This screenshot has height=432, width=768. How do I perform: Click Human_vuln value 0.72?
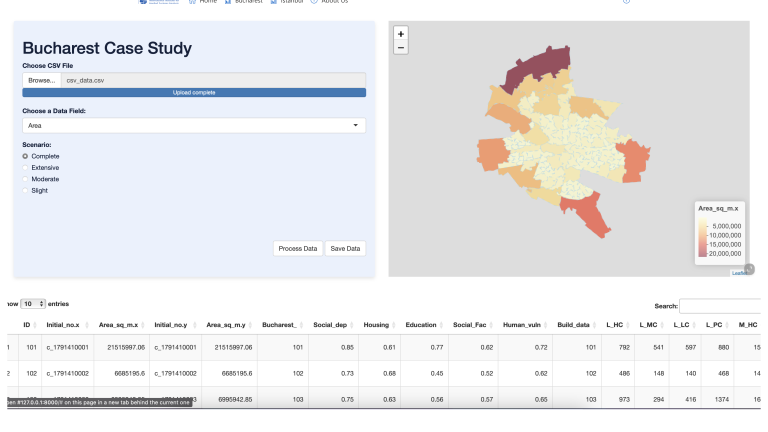541,347
